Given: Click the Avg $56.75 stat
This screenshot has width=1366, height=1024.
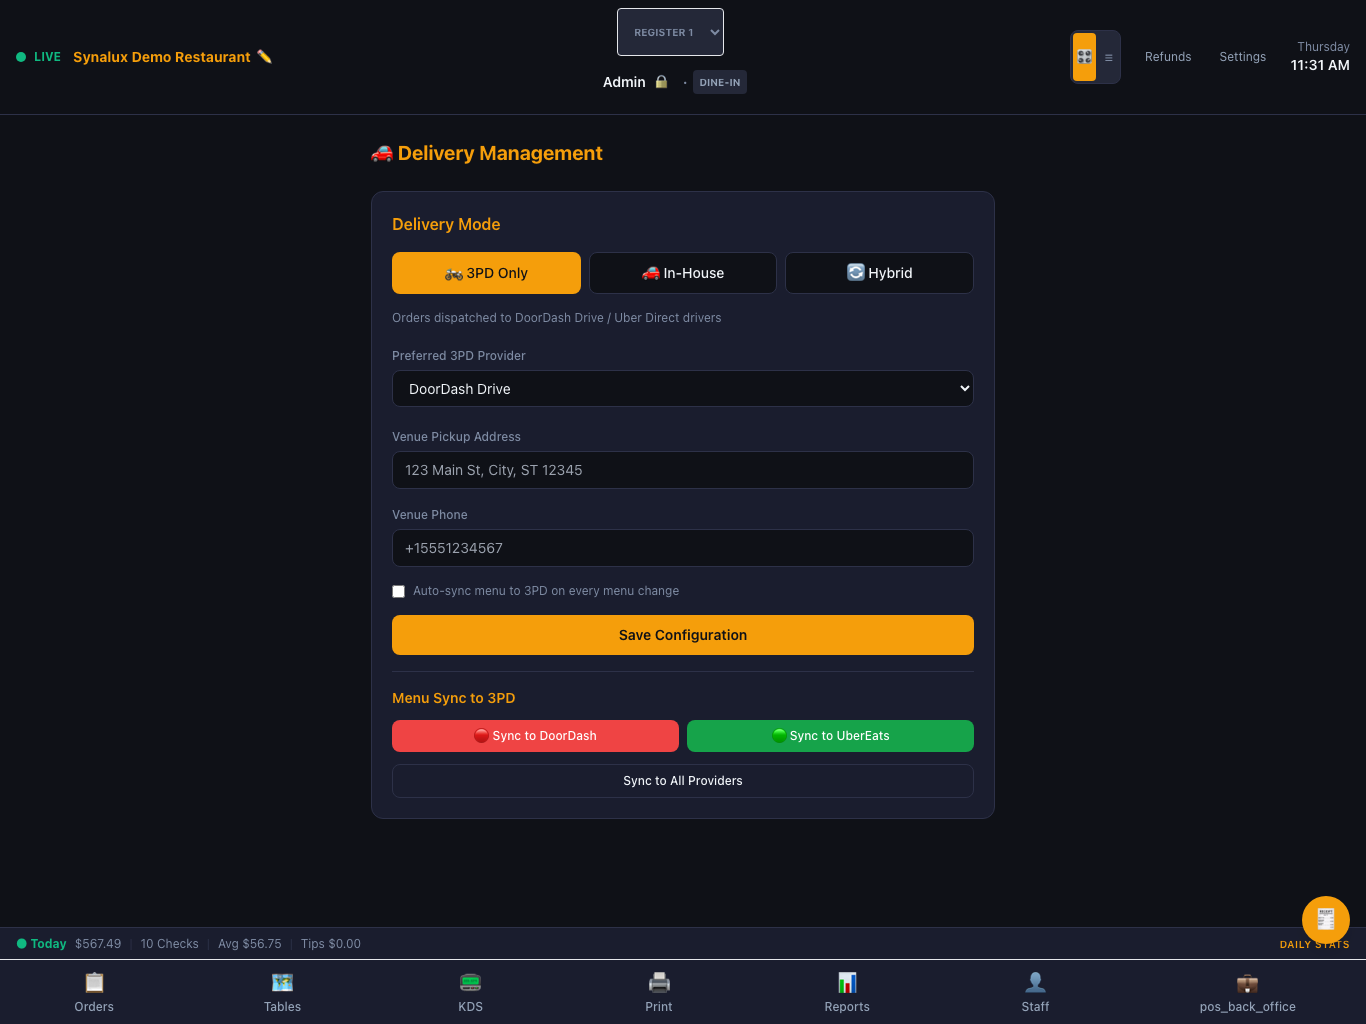Looking at the screenshot, I should pos(250,944).
